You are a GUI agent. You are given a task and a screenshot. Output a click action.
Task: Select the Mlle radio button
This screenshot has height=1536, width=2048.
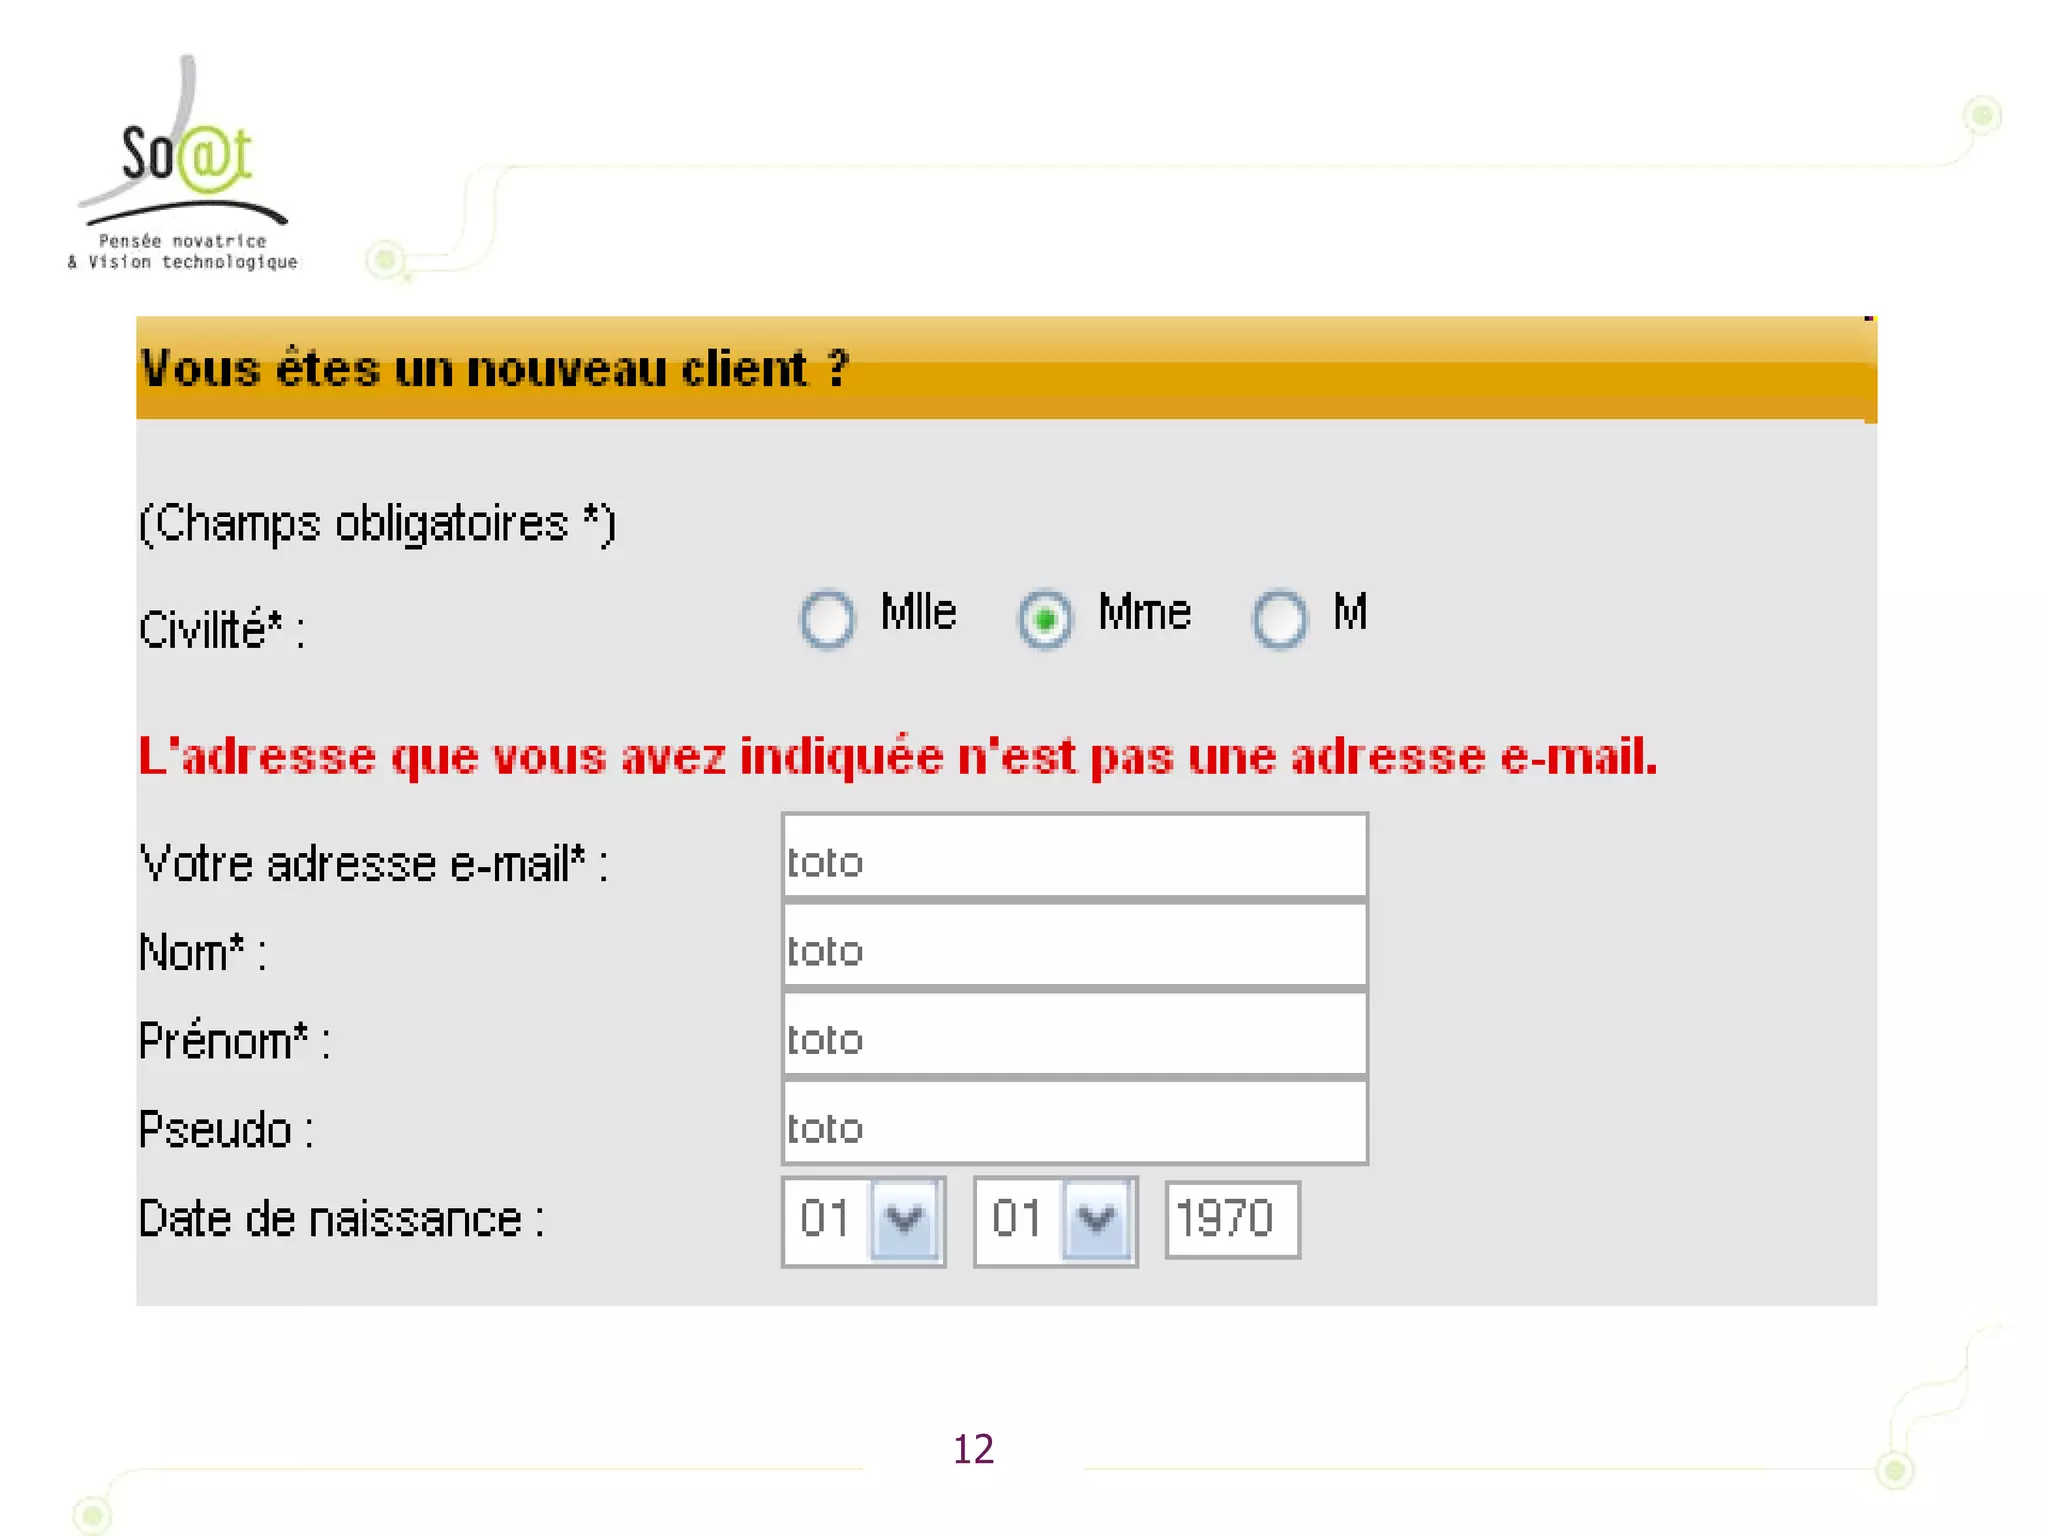coord(827,619)
